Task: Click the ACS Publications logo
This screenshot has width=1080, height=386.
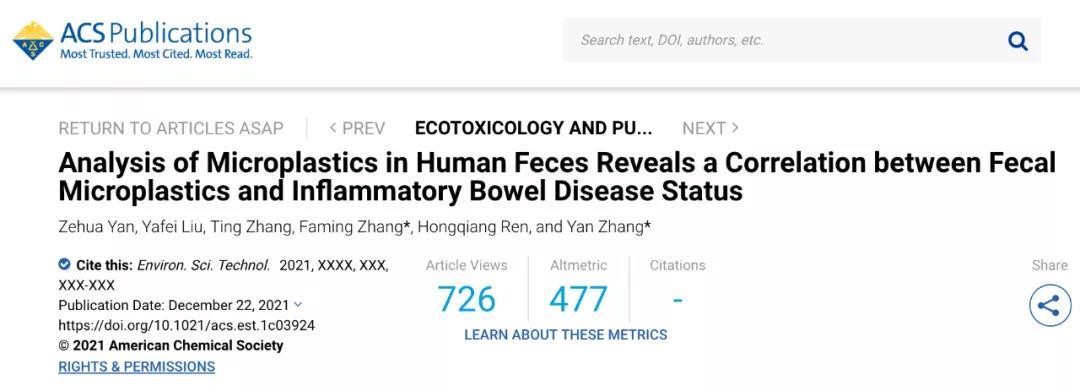Action: click(x=132, y=41)
